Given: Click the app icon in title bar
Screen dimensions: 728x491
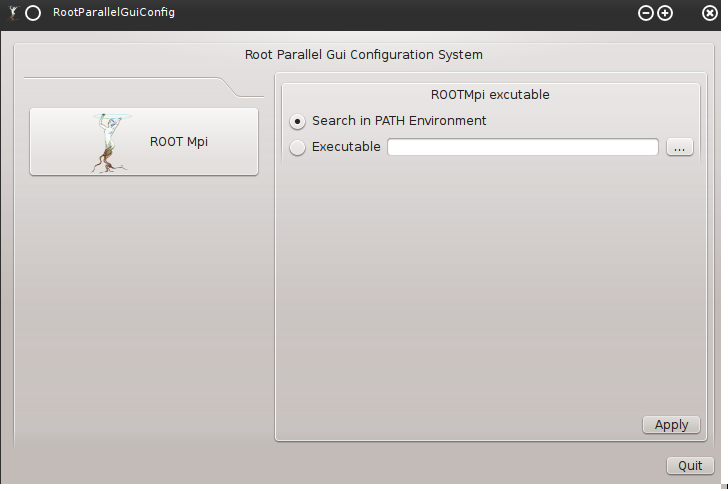Looking at the screenshot, I should [12, 13].
